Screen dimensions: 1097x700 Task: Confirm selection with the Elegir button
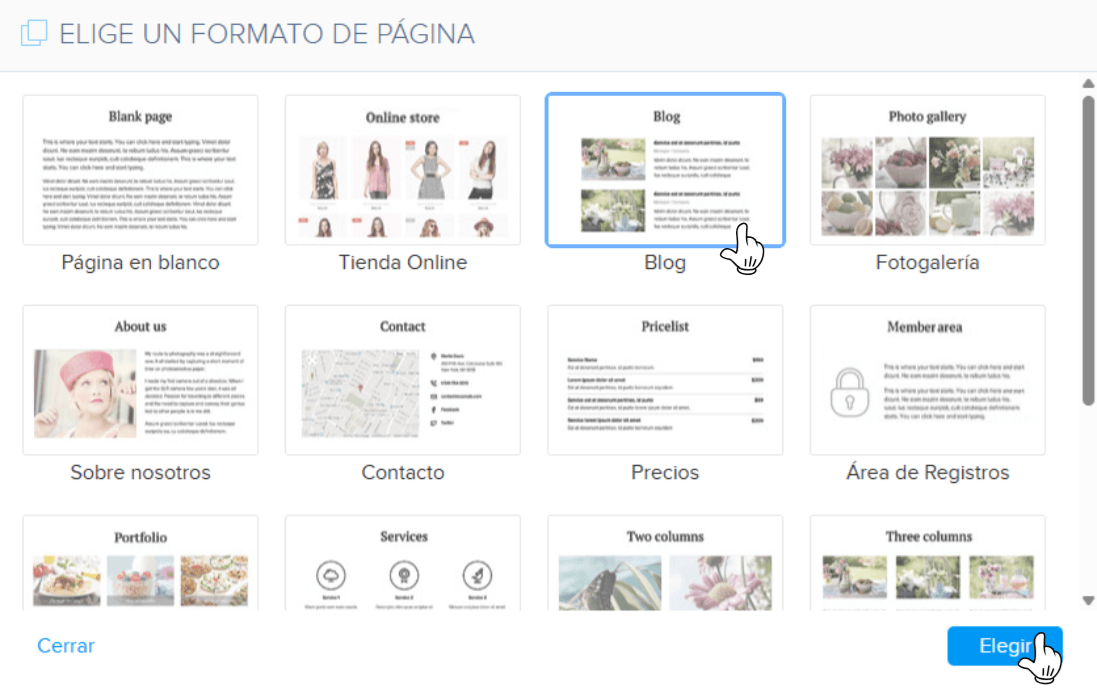(1004, 646)
